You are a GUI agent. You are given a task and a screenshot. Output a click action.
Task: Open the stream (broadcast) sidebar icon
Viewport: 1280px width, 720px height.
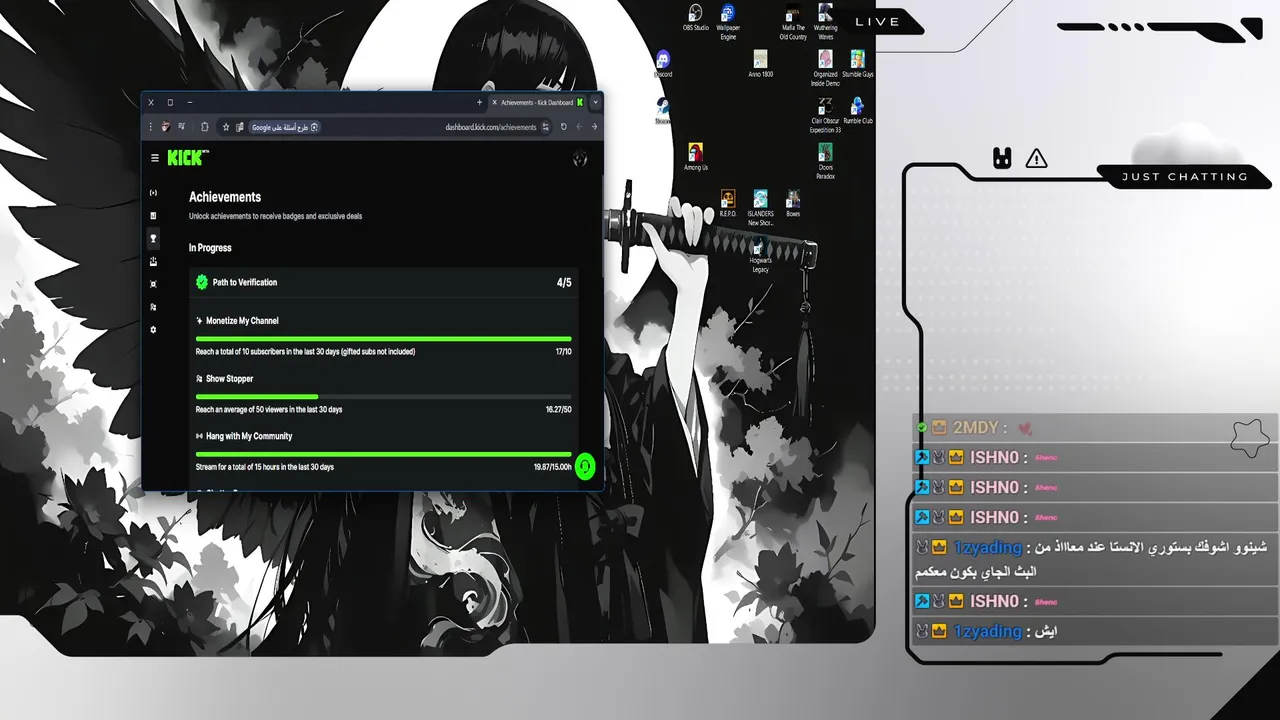[153, 193]
